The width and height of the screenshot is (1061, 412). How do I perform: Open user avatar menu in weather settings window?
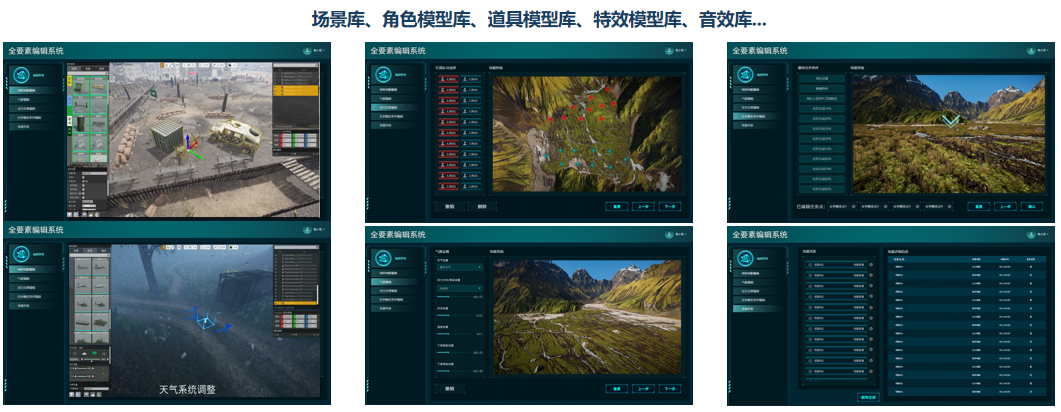[x=669, y=235]
